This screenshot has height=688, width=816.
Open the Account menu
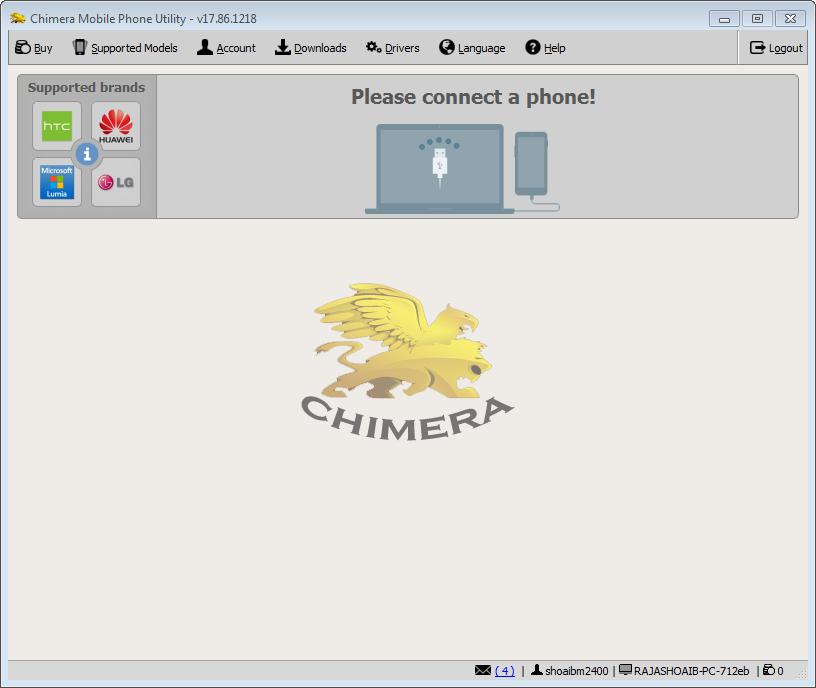point(226,48)
